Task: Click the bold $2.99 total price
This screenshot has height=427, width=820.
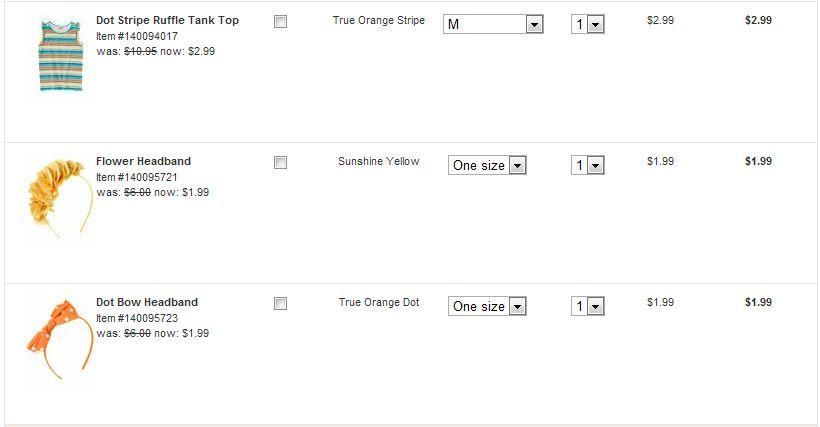Action: tap(758, 20)
